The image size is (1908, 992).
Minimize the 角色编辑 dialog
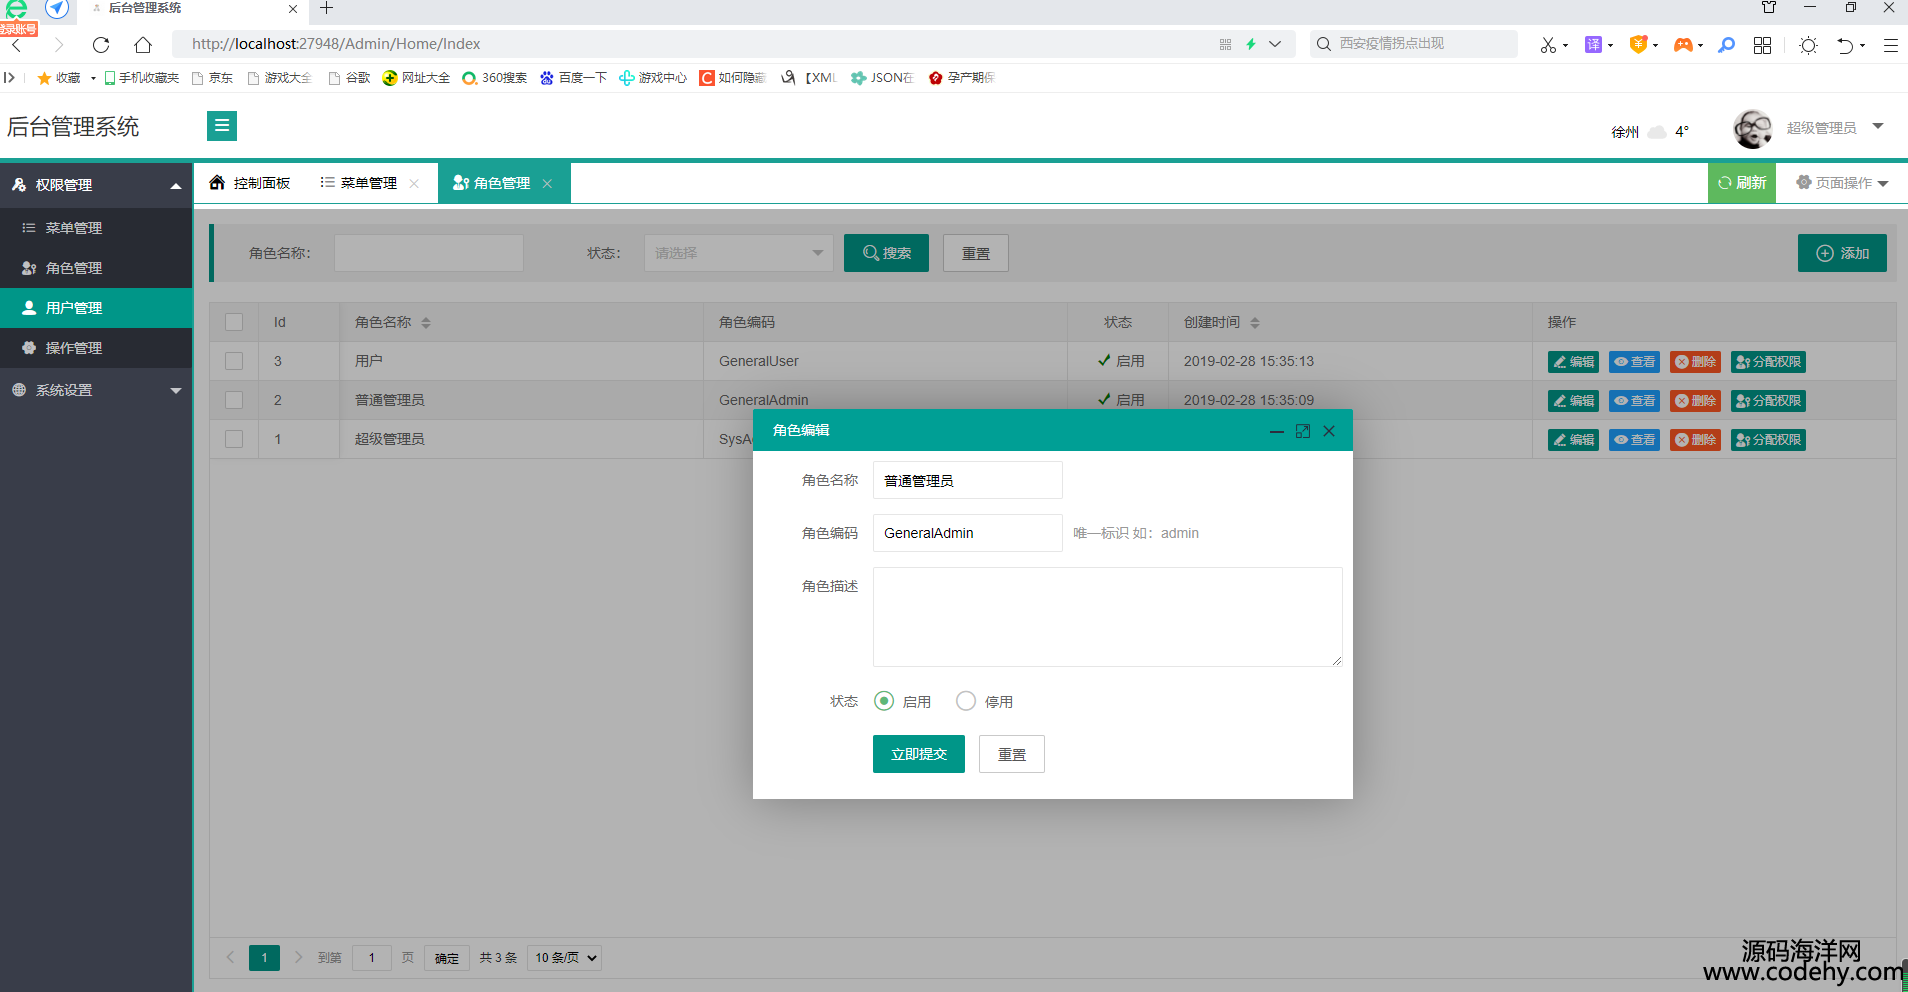point(1276,431)
